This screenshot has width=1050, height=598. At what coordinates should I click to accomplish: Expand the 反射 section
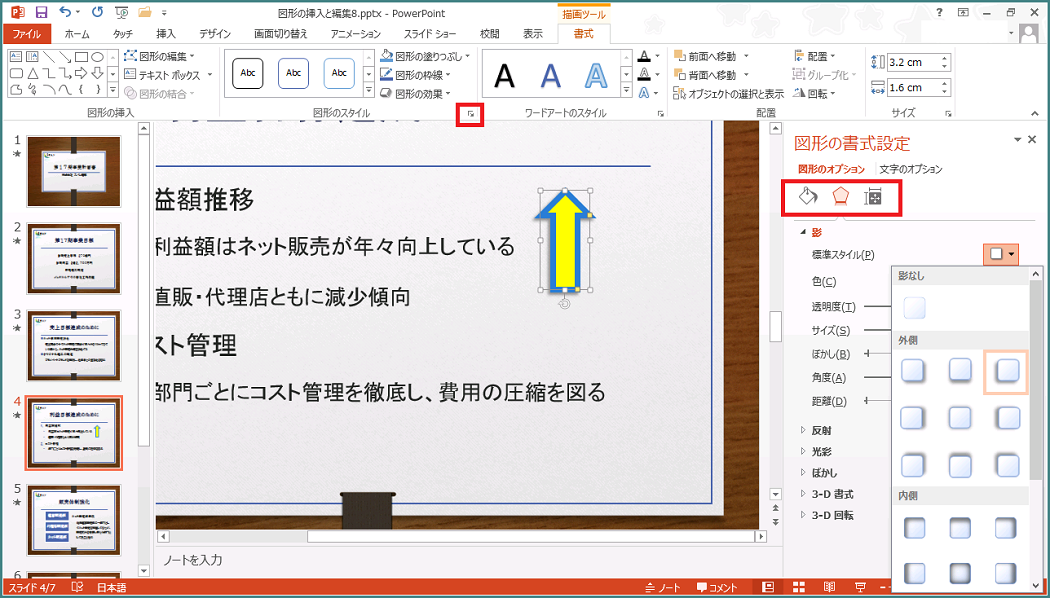[816, 430]
